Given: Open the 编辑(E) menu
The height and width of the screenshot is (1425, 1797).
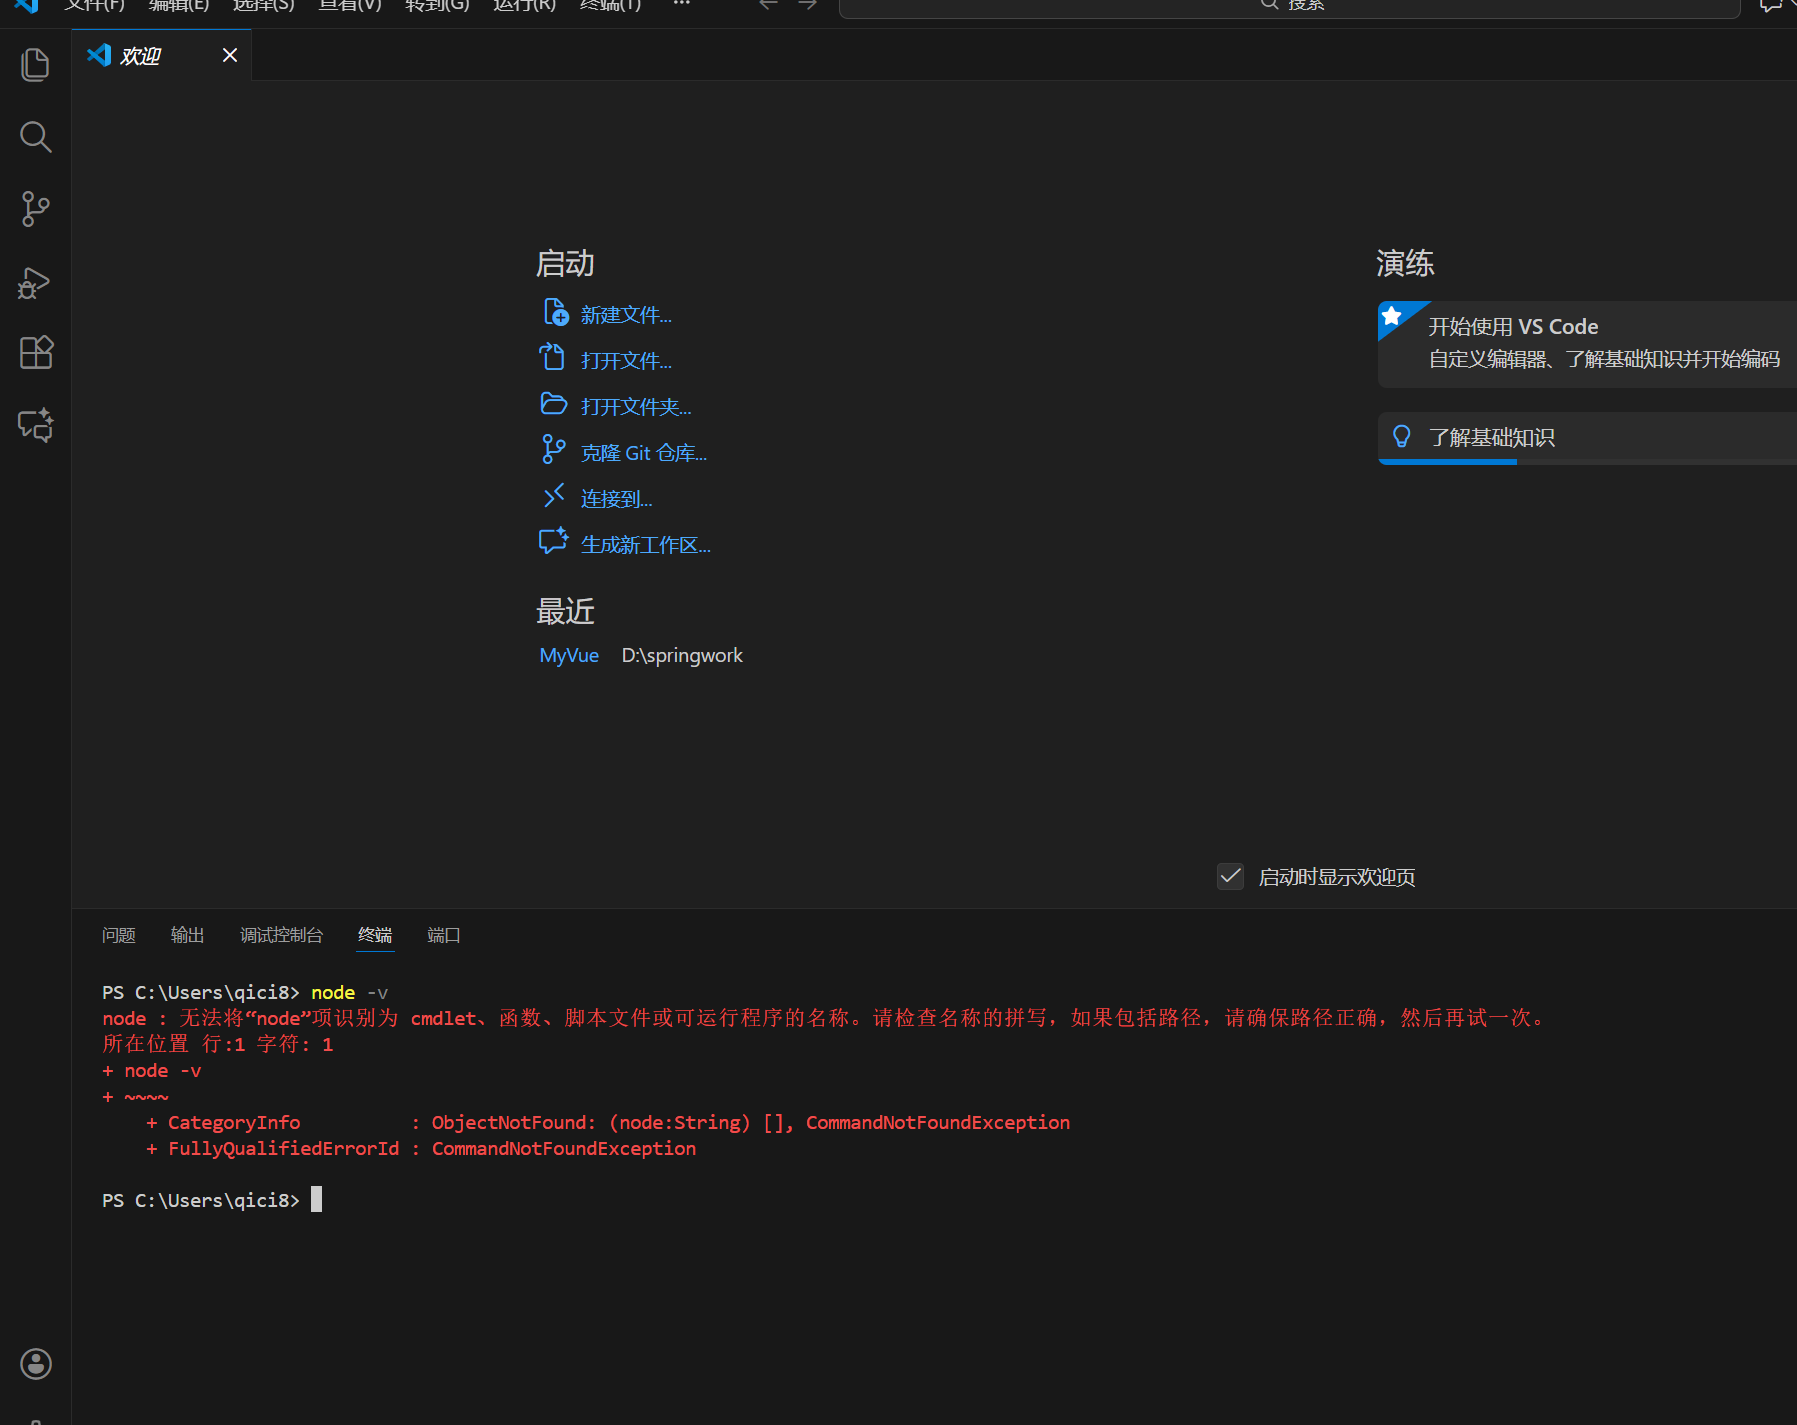Looking at the screenshot, I should (x=179, y=5).
